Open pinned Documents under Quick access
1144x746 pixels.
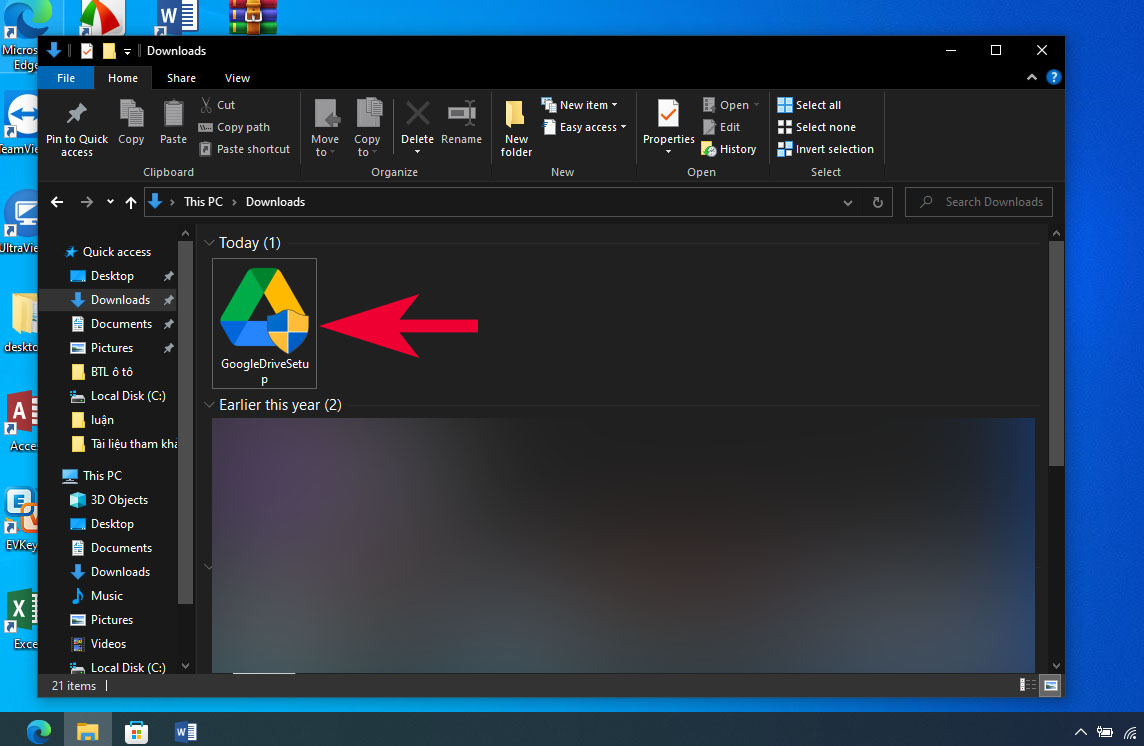[112, 324]
